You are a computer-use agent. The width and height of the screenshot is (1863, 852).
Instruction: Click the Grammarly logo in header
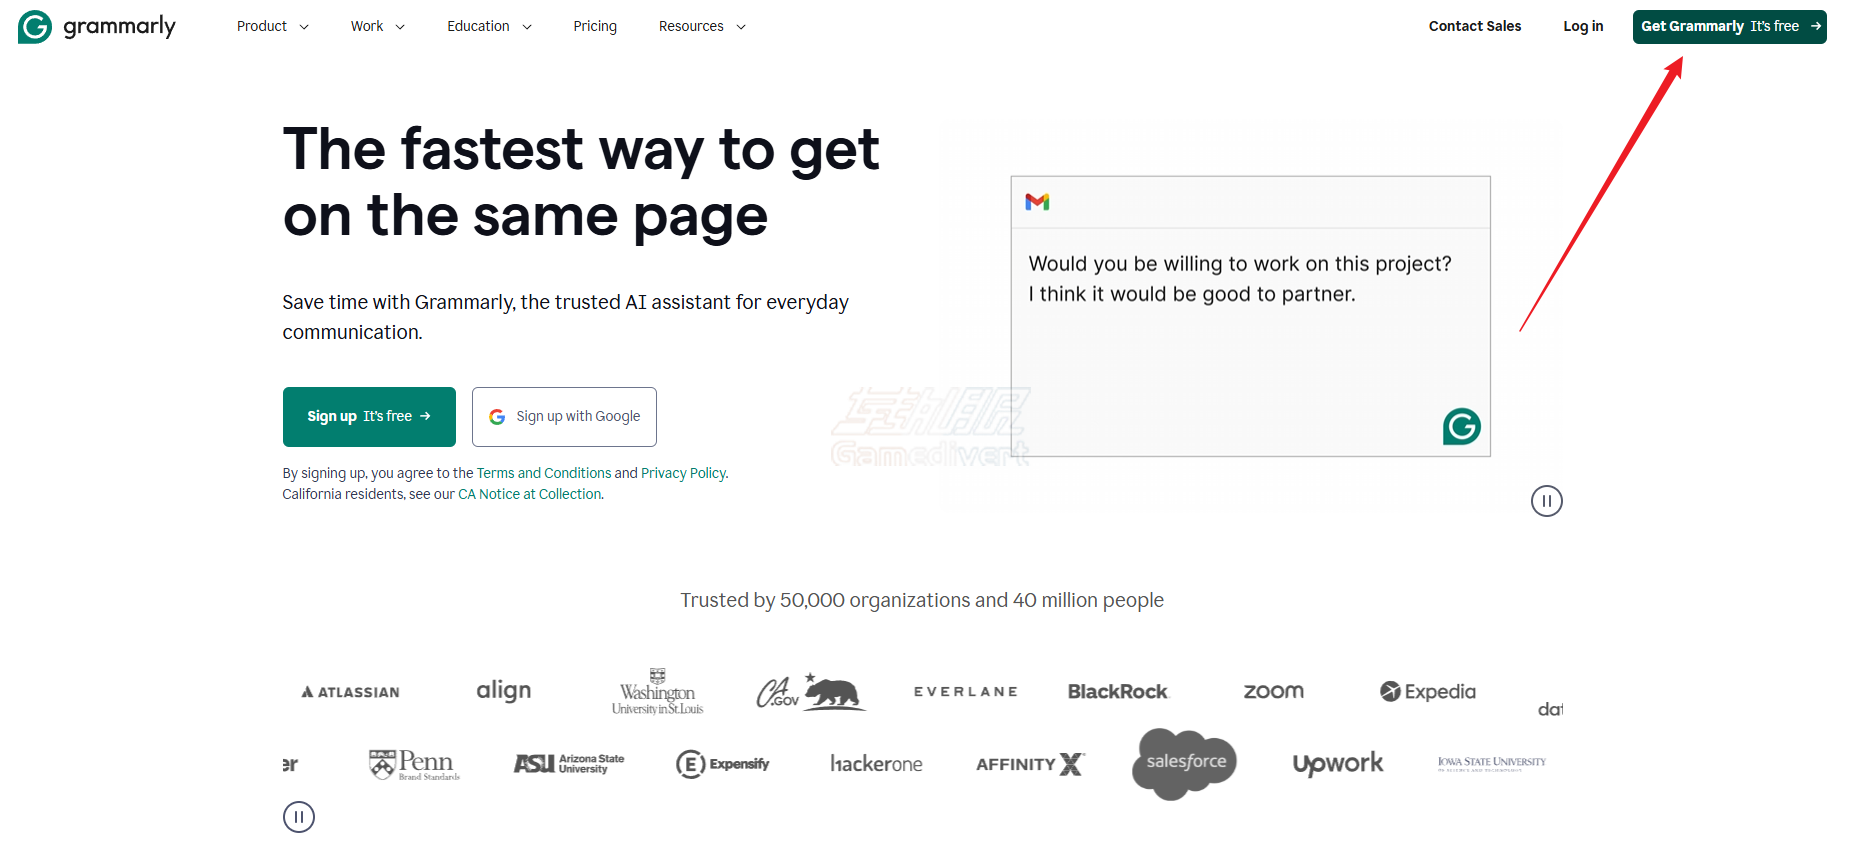coord(97,27)
